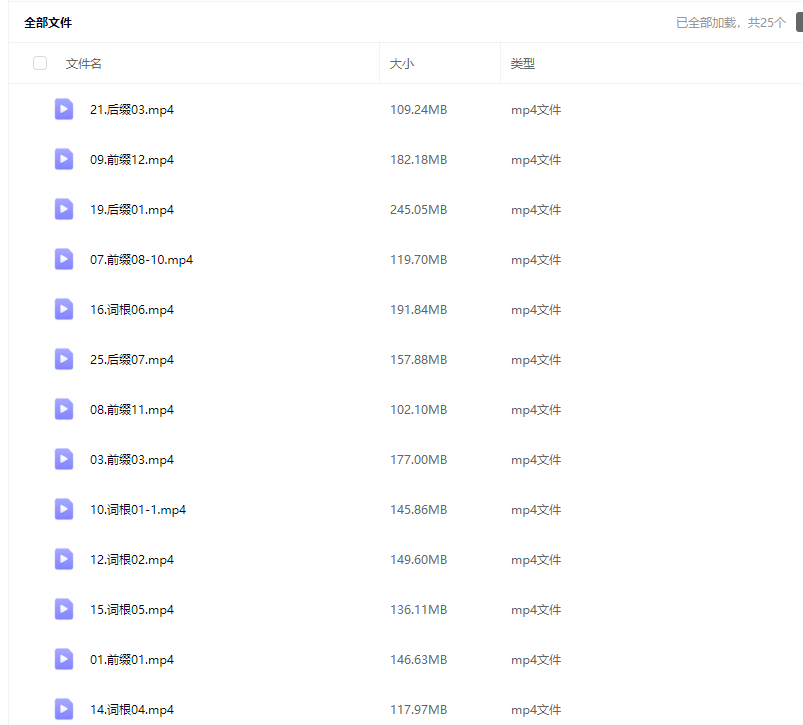This screenshot has width=803, height=725.
Task: Click the size value 117.97MB
Action: point(418,710)
